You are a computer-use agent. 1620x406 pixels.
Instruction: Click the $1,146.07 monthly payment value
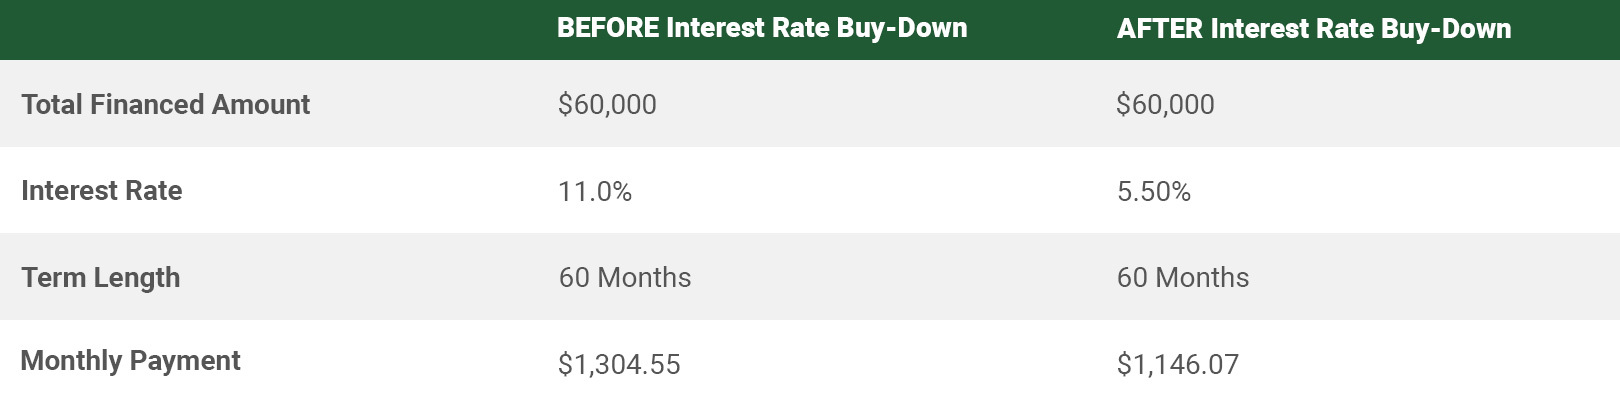[1178, 364]
